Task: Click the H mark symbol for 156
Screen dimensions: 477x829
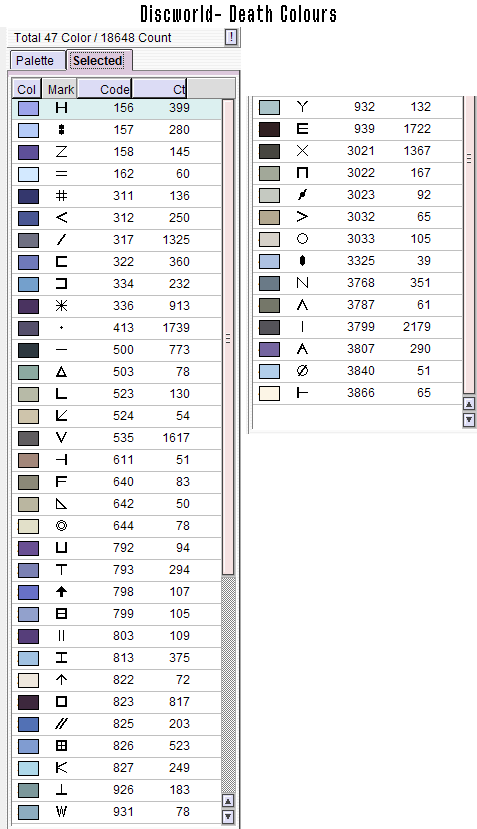Action: 61,108
